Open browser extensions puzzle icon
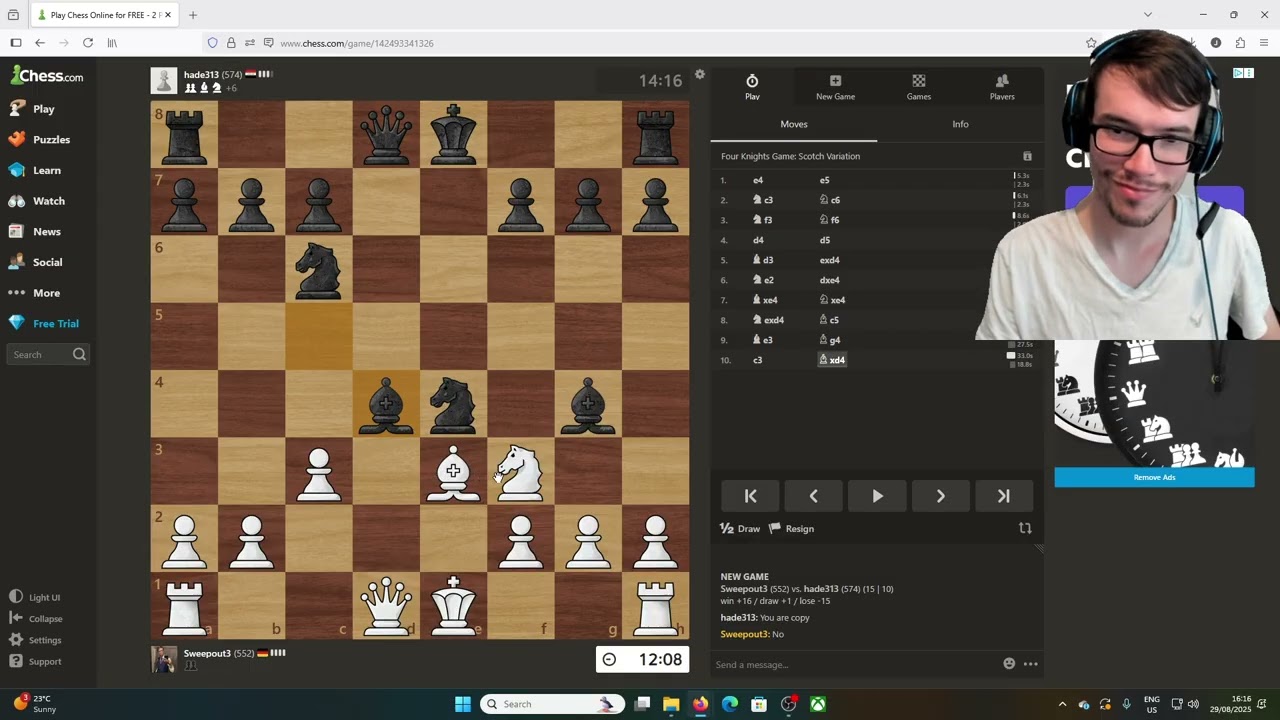This screenshot has width=1280, height=720. point(1240,43)
